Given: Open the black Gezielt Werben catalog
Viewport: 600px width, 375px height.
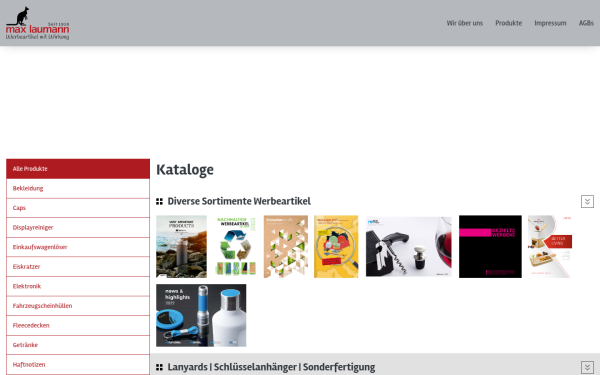Looking at the screenshot, I should [x=490, y=246].
